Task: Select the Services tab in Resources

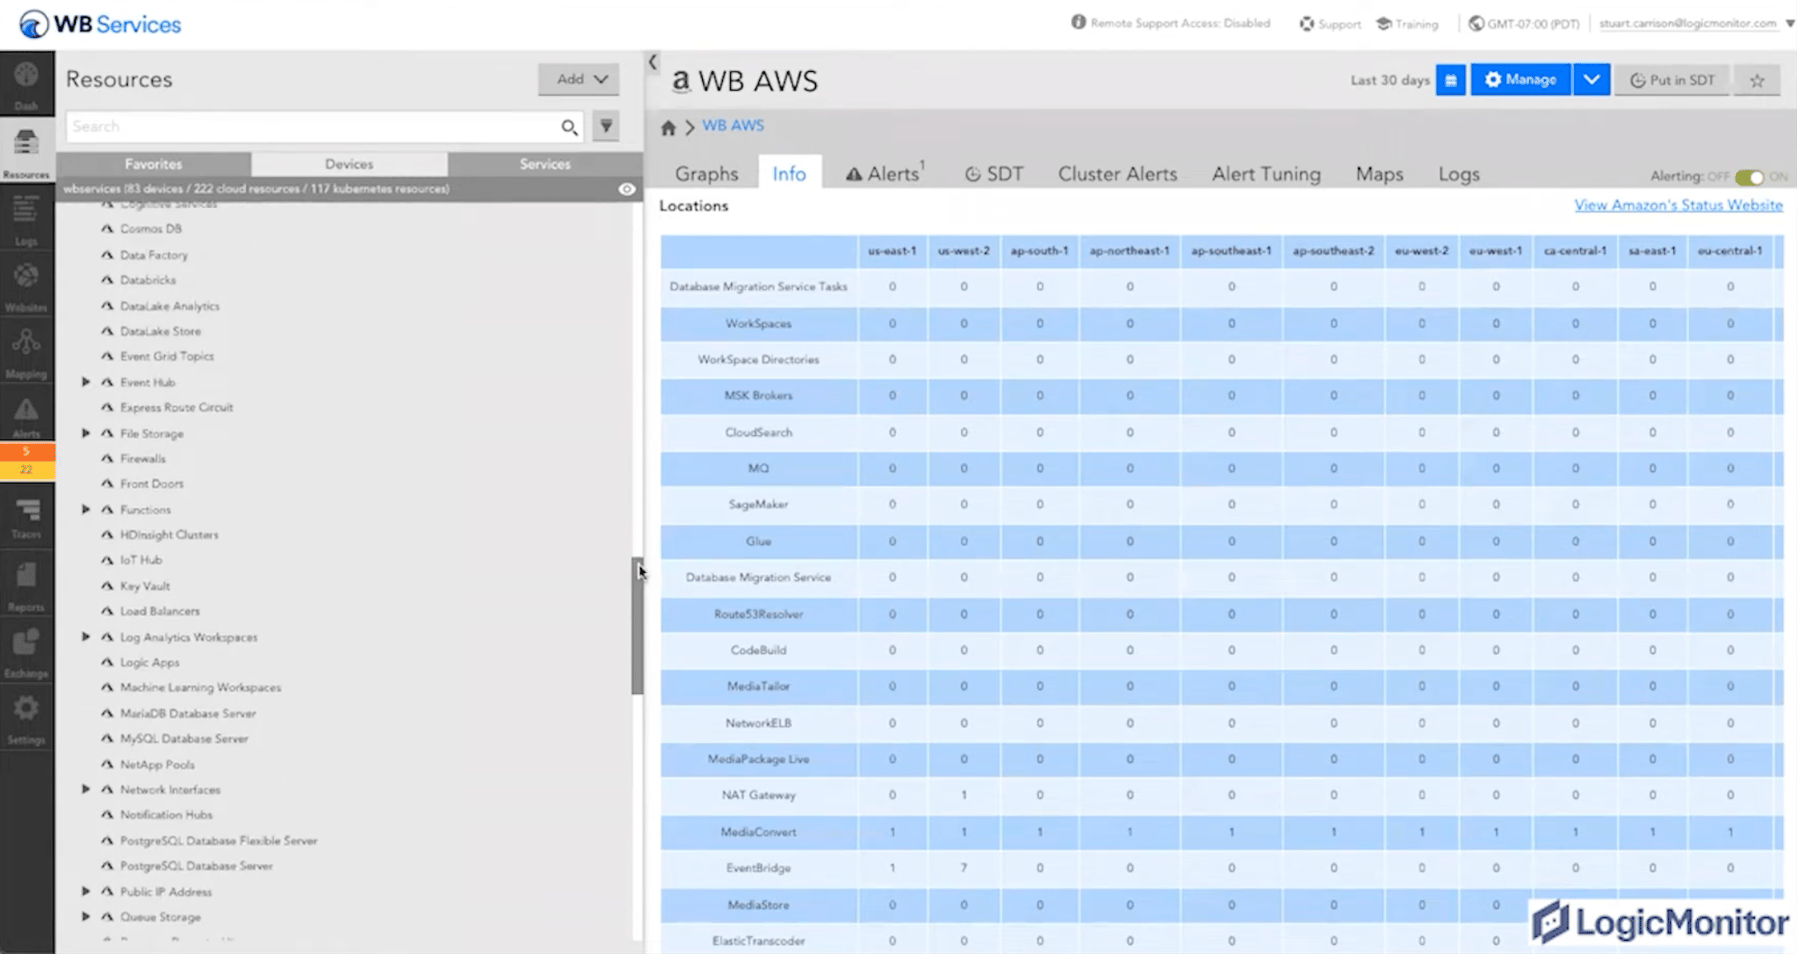Action: coord(545,164)
